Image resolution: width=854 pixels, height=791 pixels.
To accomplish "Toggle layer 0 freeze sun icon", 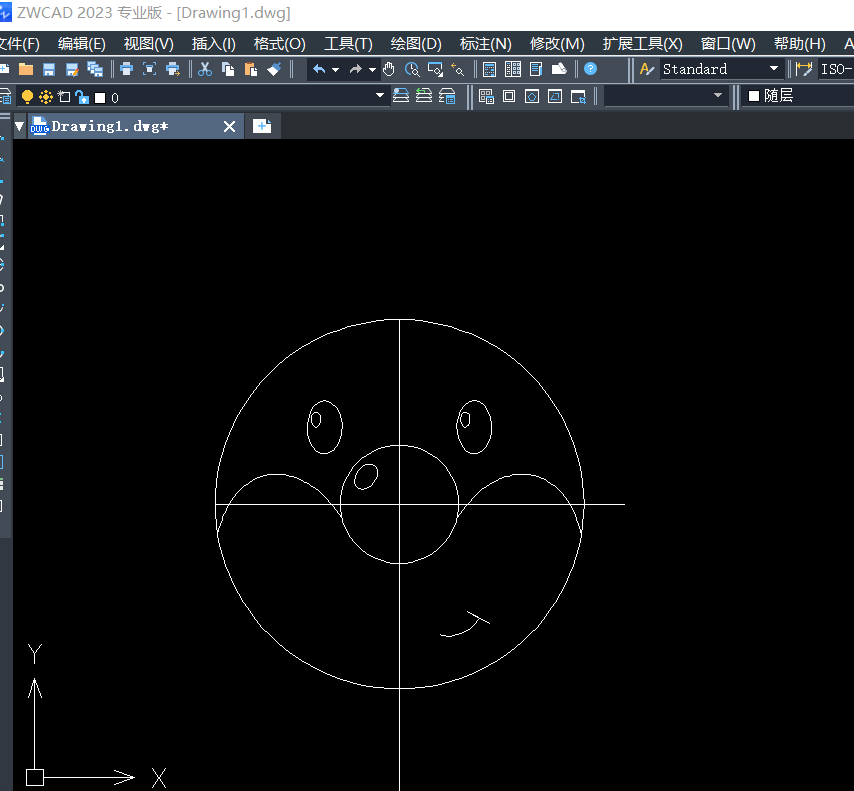I will (x=46, y=97).
